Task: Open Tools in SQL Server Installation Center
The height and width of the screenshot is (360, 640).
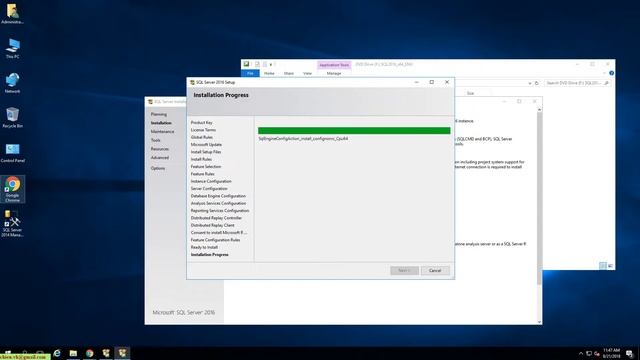Action: click(x=156, y=140)
